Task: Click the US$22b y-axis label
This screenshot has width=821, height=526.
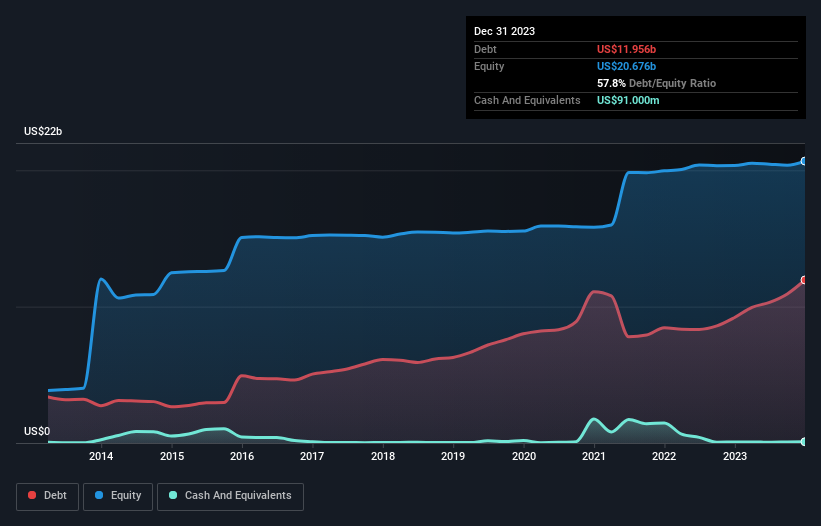Action: click(43, 131)
